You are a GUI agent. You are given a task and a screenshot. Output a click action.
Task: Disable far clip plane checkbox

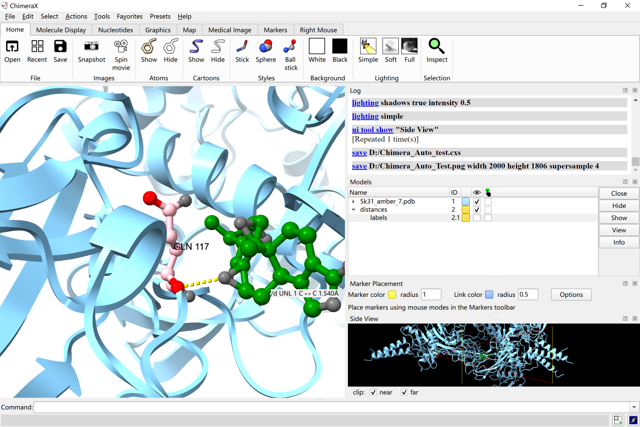404,392
